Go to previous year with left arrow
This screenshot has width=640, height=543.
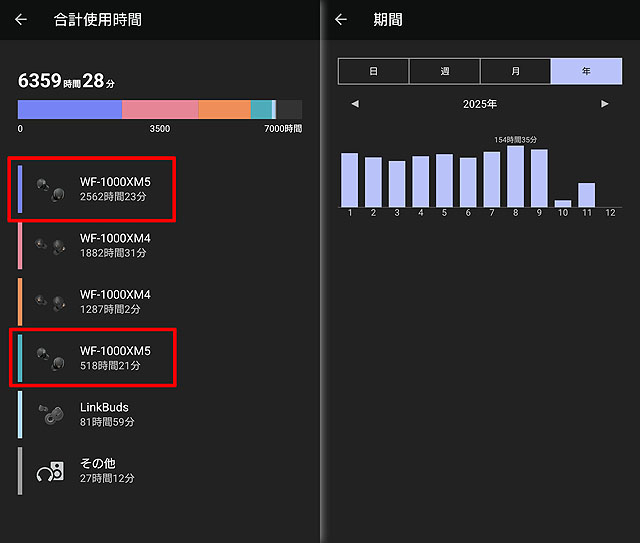click(355, 104)
